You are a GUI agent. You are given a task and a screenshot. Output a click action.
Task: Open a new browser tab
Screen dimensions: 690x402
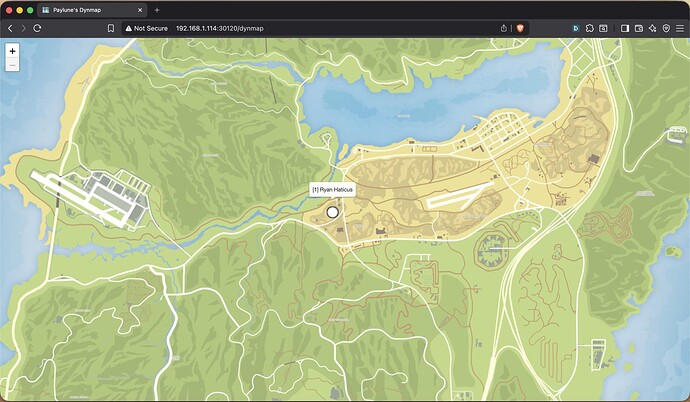pyautogui.click(x=156, y=9)
